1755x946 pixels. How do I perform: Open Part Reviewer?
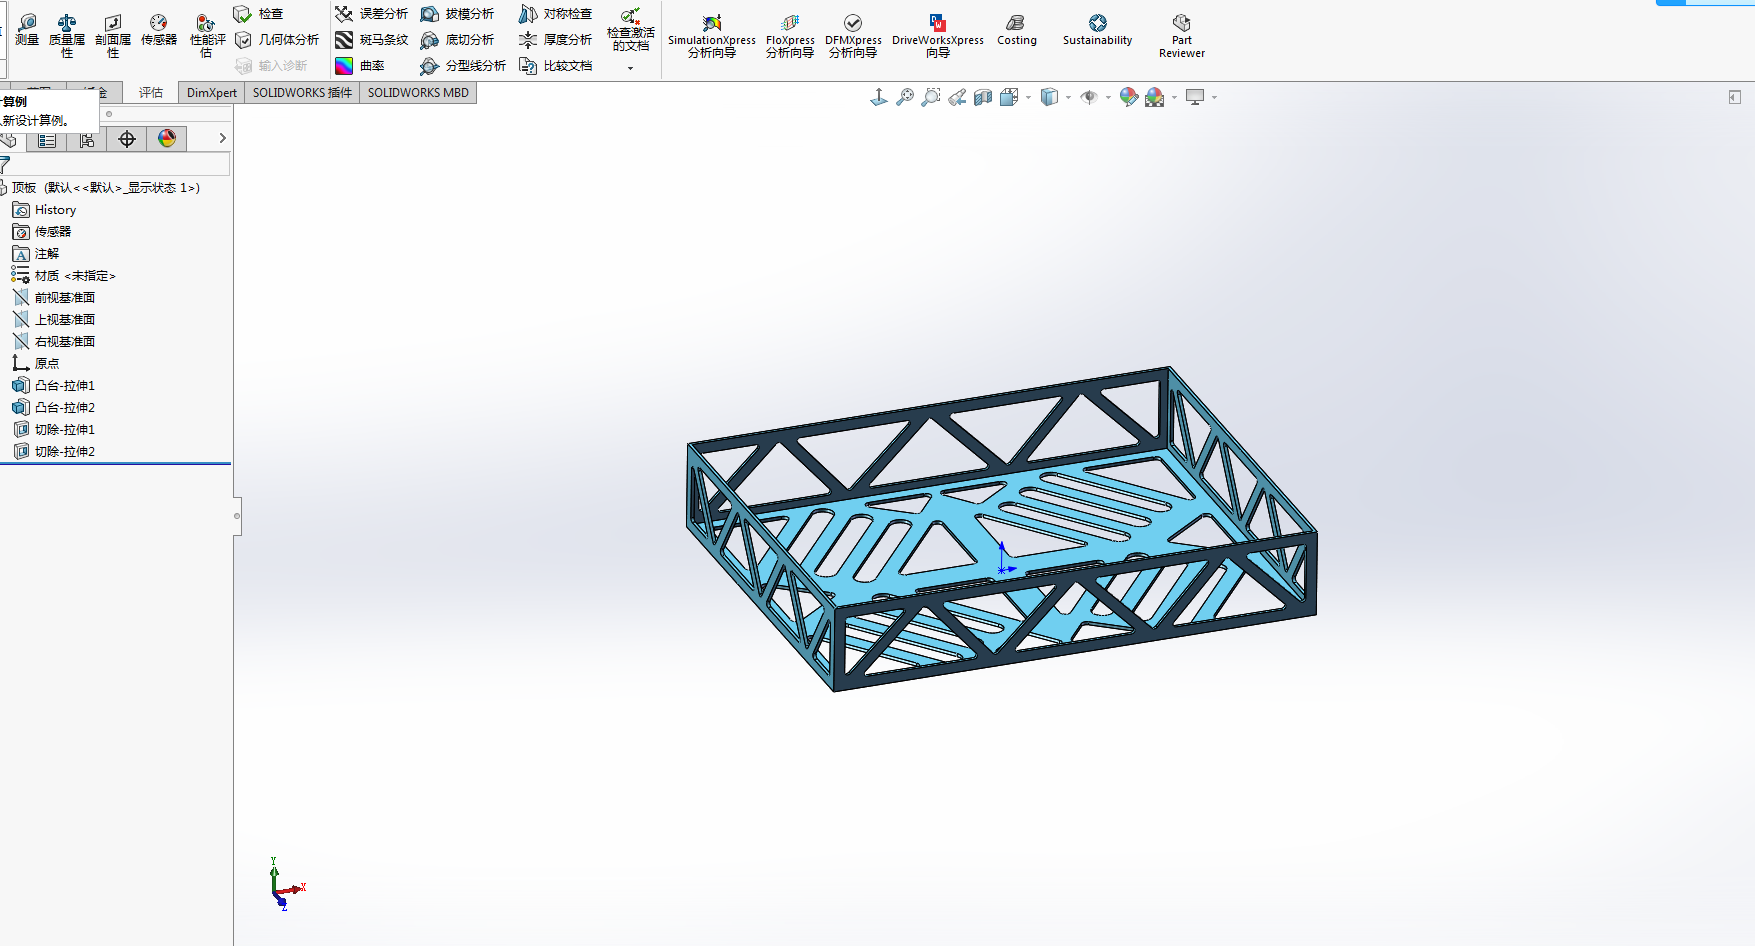[1182, 35]
